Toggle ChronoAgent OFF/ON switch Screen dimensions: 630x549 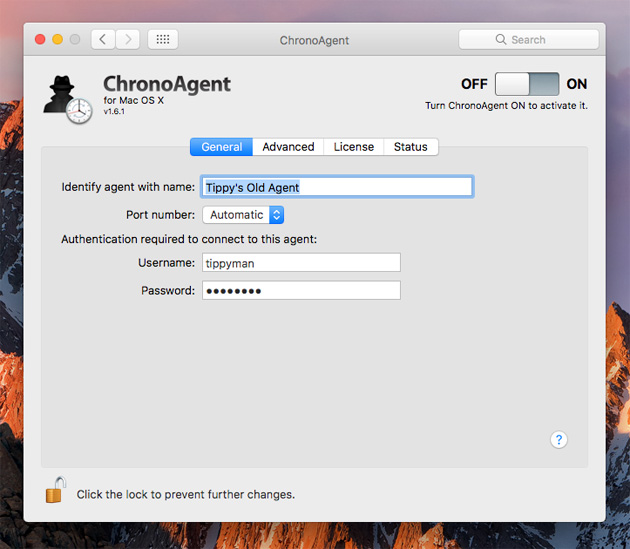pyautogui.click(x=527, y=84)
